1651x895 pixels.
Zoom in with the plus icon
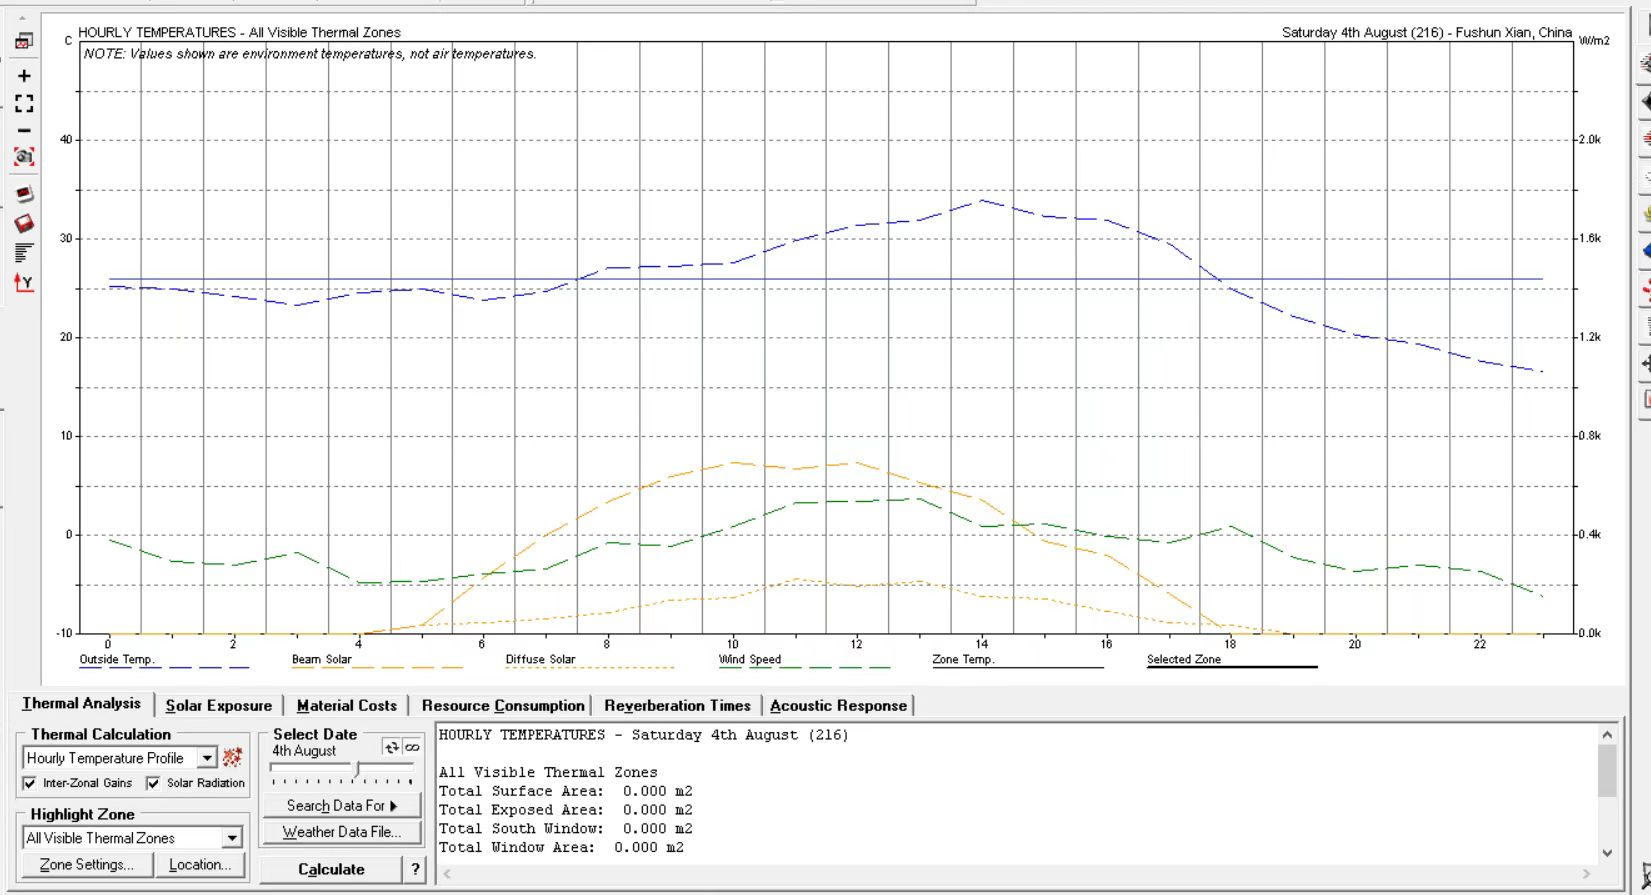(24, 76)
